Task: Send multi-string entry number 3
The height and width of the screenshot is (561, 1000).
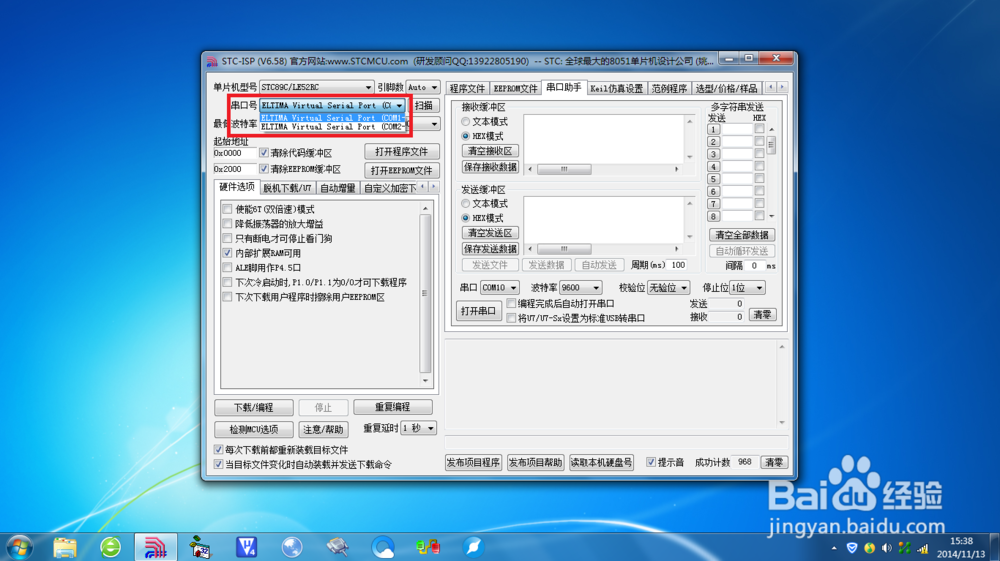Action: click(713, 154)
